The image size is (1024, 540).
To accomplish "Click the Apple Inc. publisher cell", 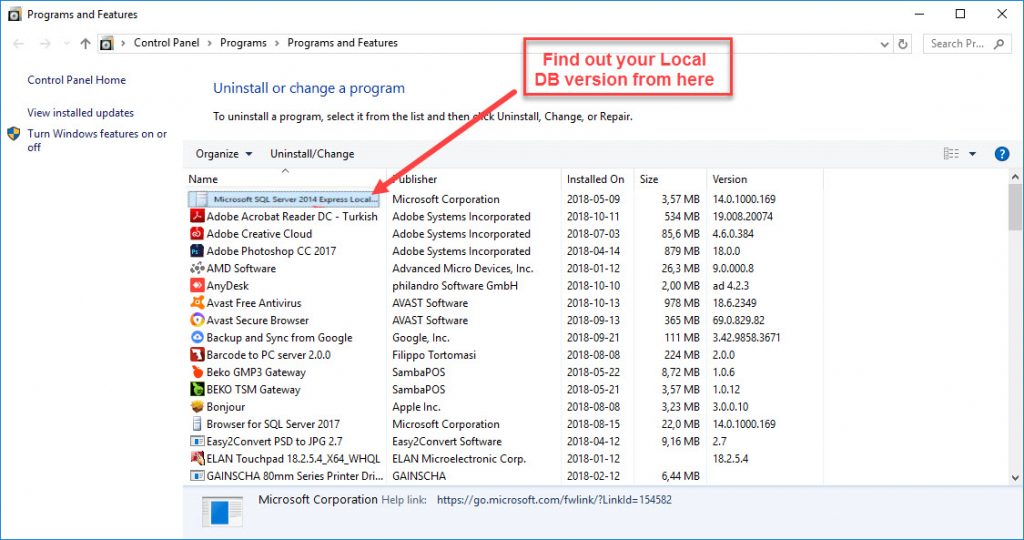I will pos(416,407).
